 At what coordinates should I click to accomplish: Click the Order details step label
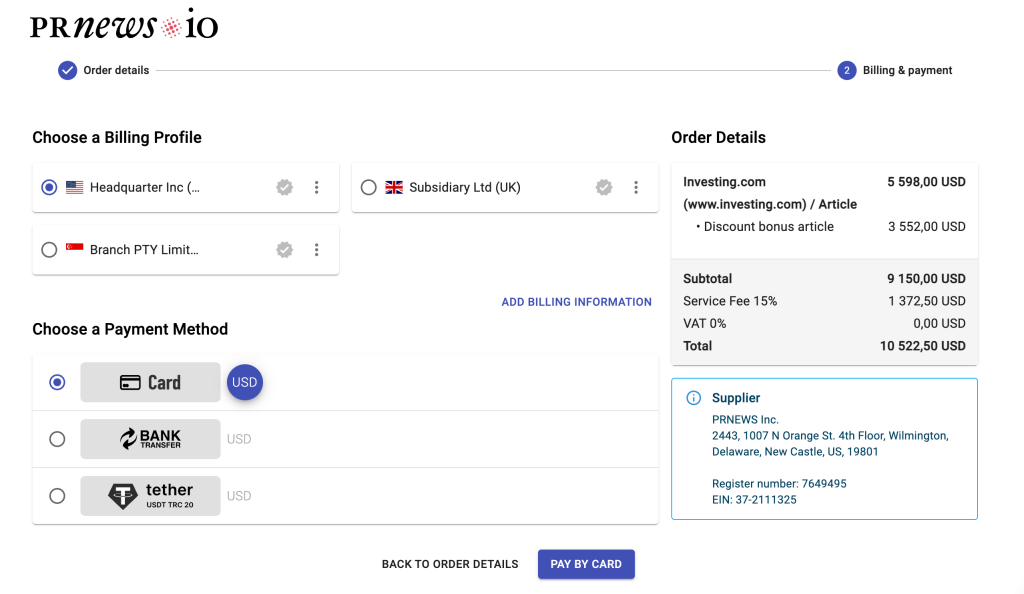[116, 70]
